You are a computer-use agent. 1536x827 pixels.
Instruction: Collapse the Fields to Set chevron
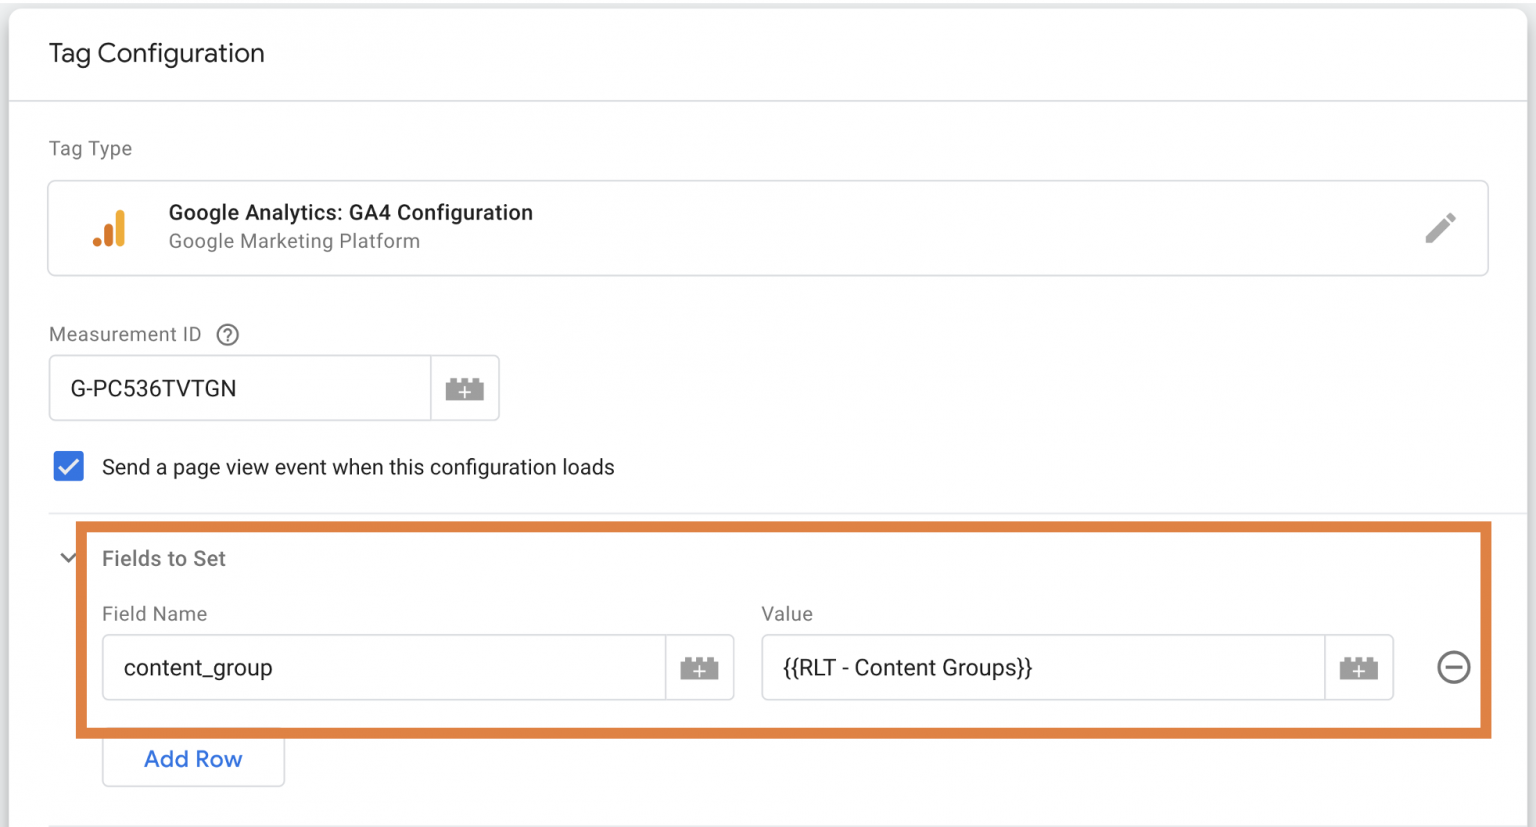[68, 558]
